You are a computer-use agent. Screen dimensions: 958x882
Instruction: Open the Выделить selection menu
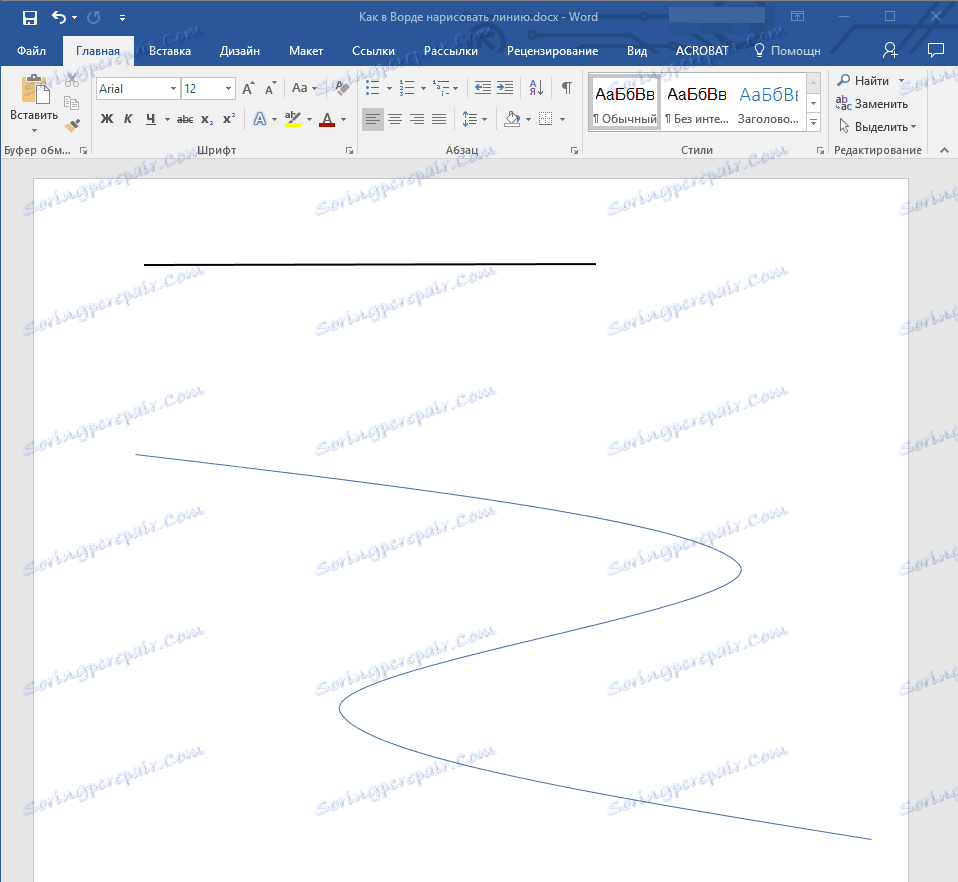[x=877, y=127]
